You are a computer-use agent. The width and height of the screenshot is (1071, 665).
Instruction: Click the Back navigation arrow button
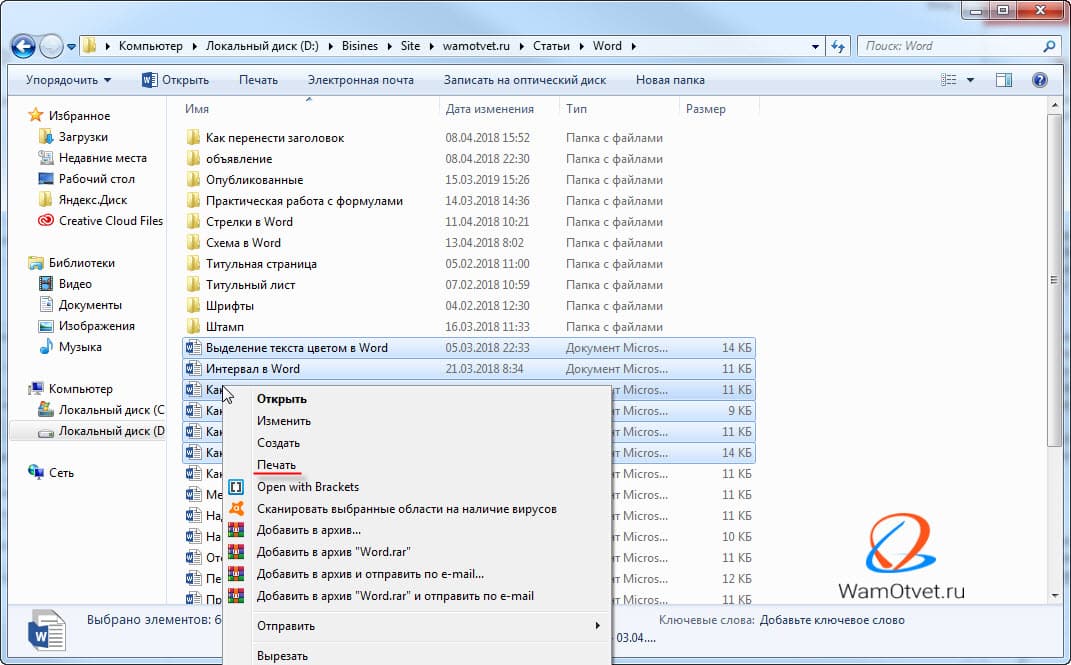click(x=24, y=46)
